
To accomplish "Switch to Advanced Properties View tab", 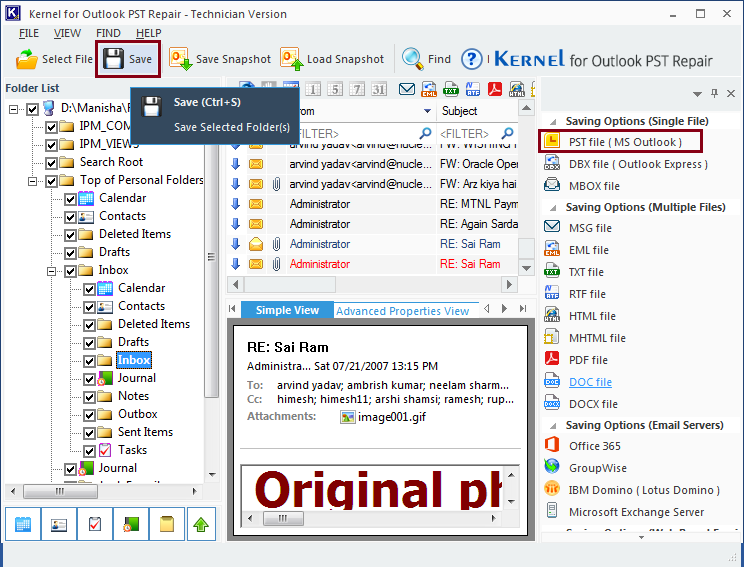I will [x=402, y=311].
